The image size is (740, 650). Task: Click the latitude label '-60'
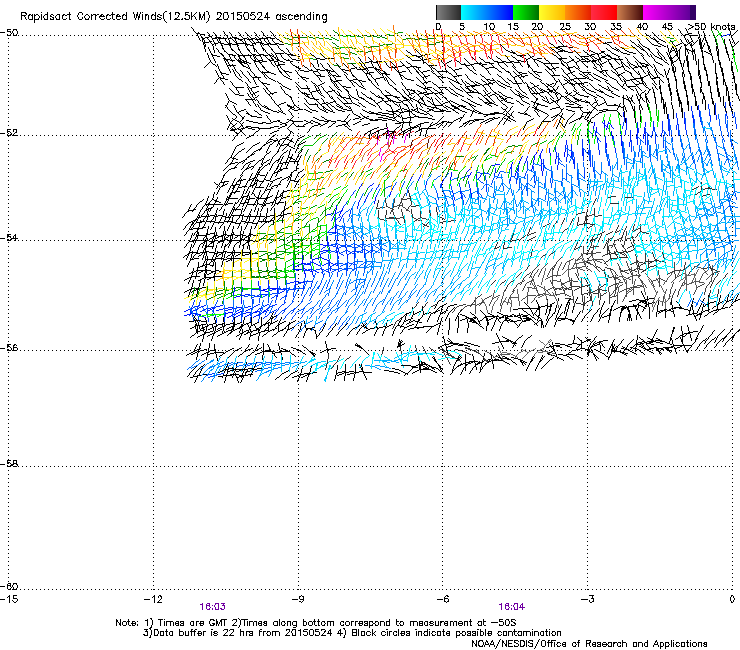click(9, 586)
